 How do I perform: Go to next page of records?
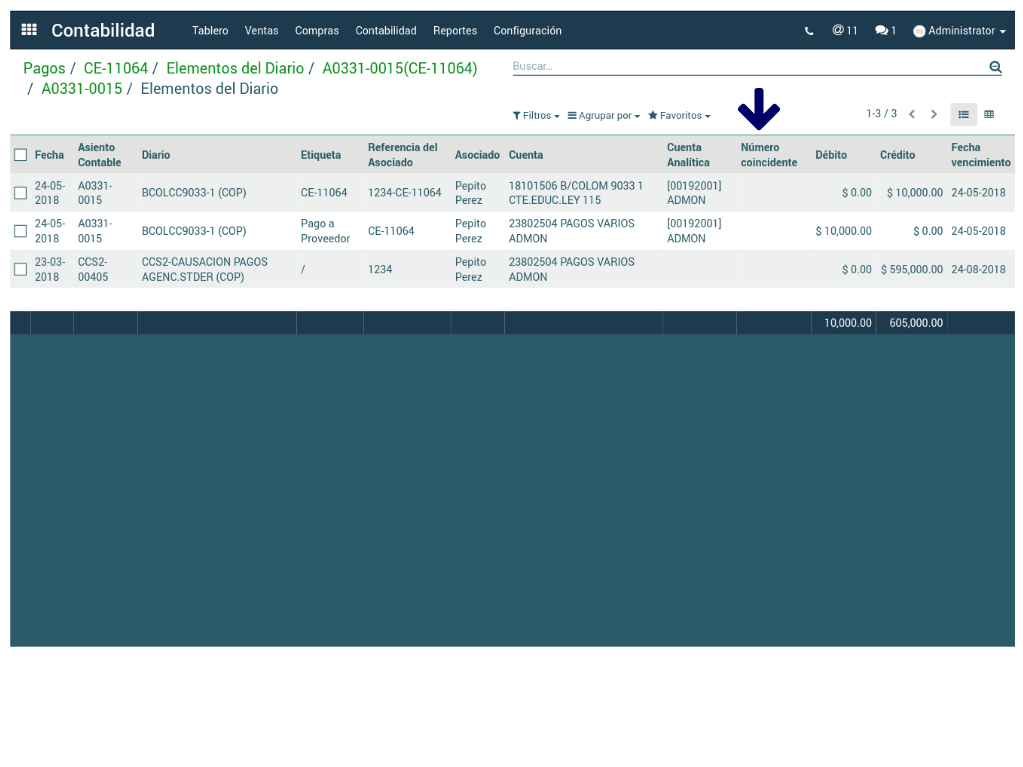coord(934,115)
